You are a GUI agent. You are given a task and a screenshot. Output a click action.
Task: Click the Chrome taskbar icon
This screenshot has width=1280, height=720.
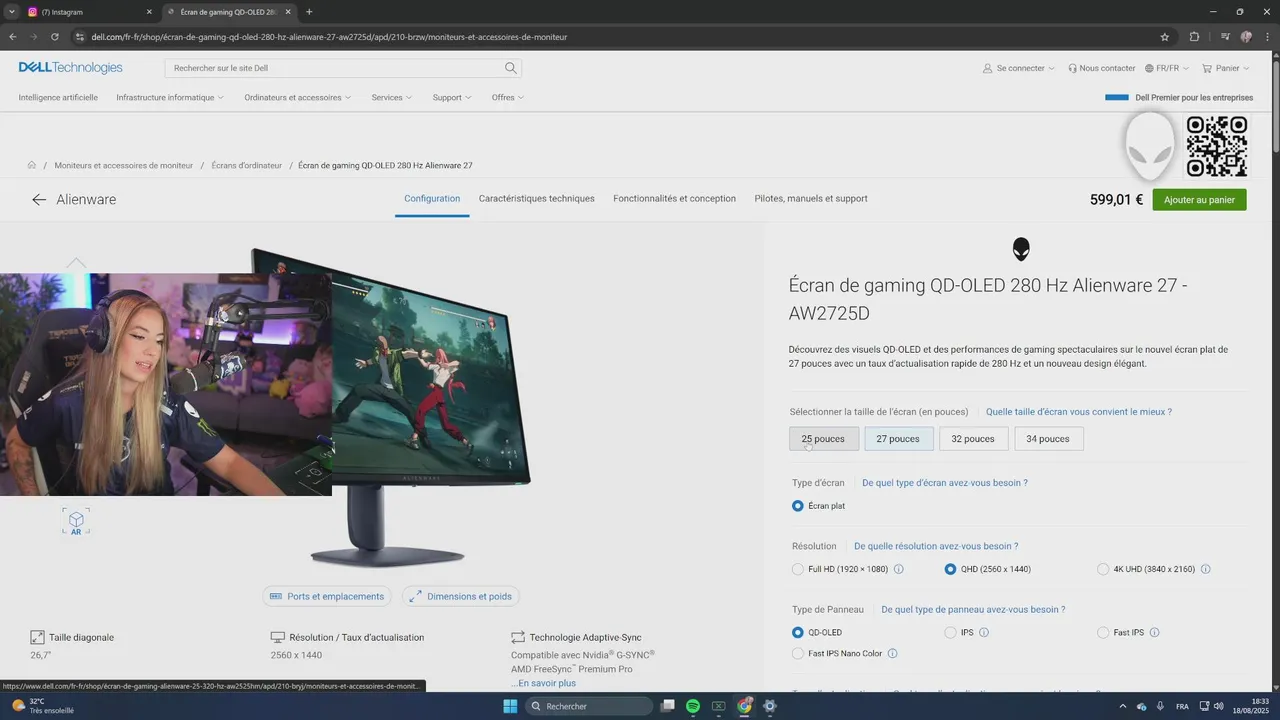(744, 706)
